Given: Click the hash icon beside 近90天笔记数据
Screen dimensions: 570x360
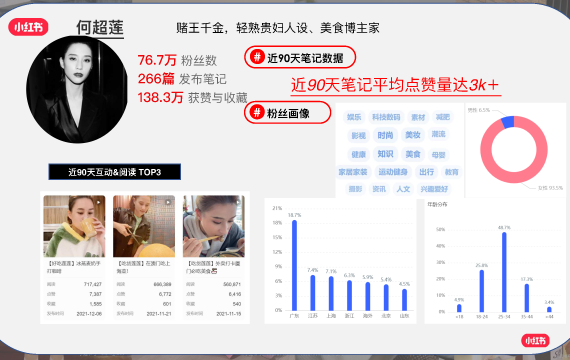Looking at the screenshot, I should tap(257, 57).
